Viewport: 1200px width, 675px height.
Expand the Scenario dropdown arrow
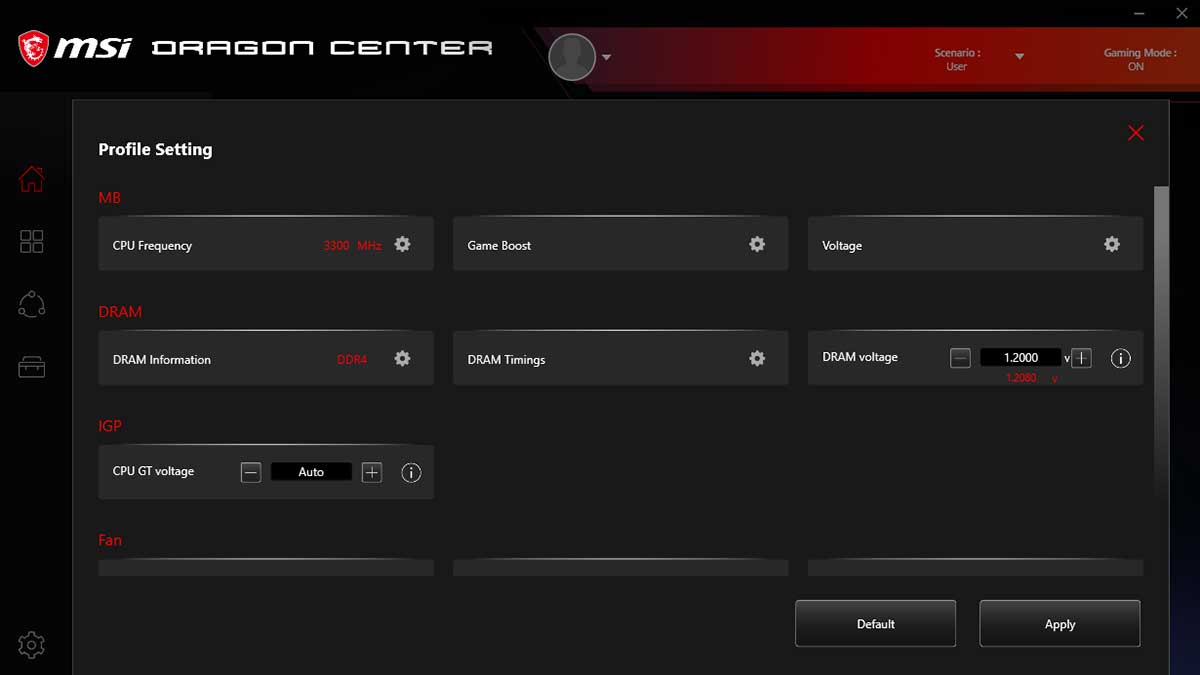[1019, 57]
